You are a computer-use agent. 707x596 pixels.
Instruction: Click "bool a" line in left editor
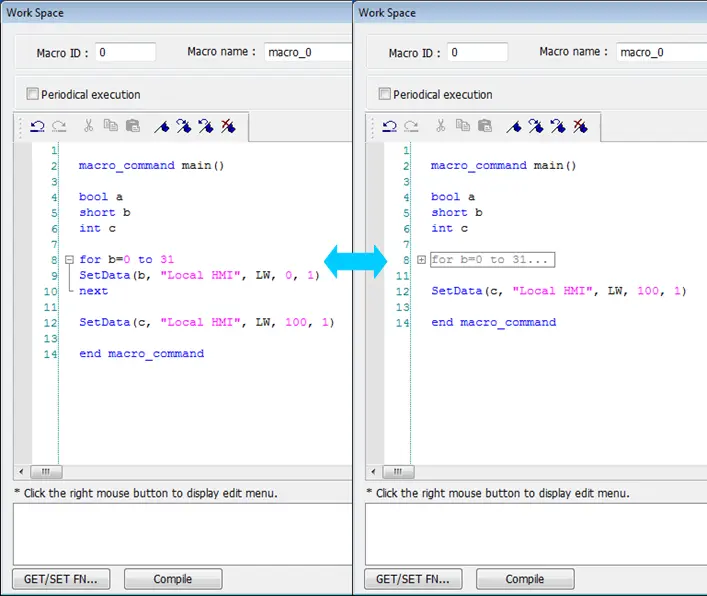click(101, 197)
